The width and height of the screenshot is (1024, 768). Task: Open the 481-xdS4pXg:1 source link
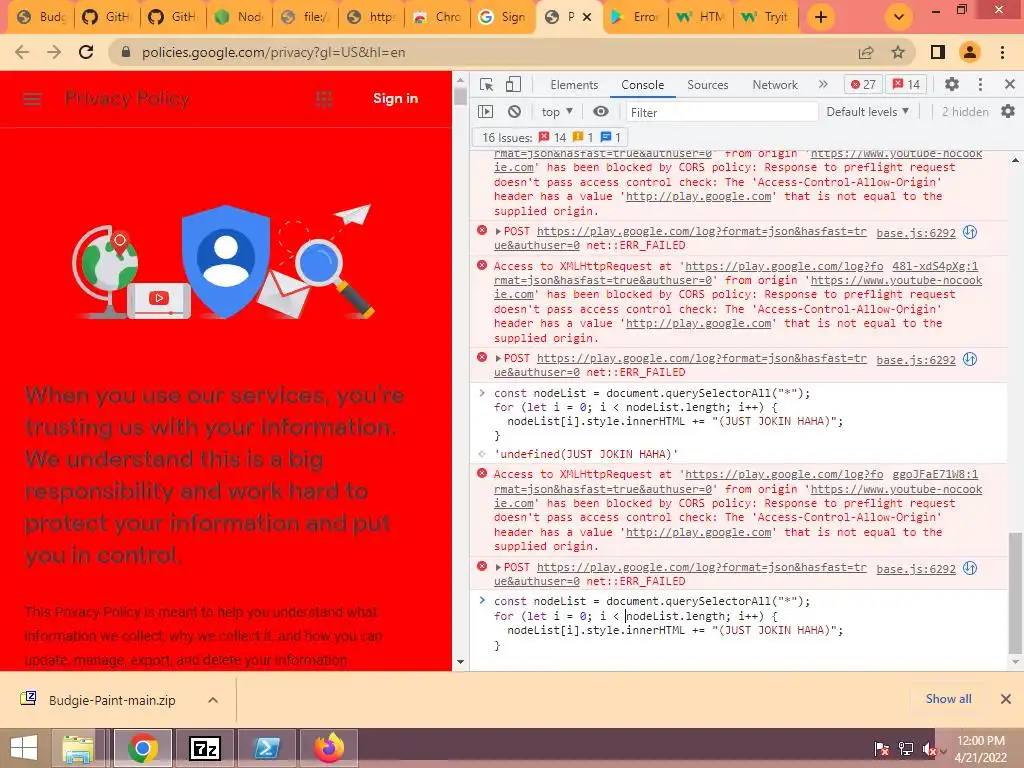pos(935,266)
